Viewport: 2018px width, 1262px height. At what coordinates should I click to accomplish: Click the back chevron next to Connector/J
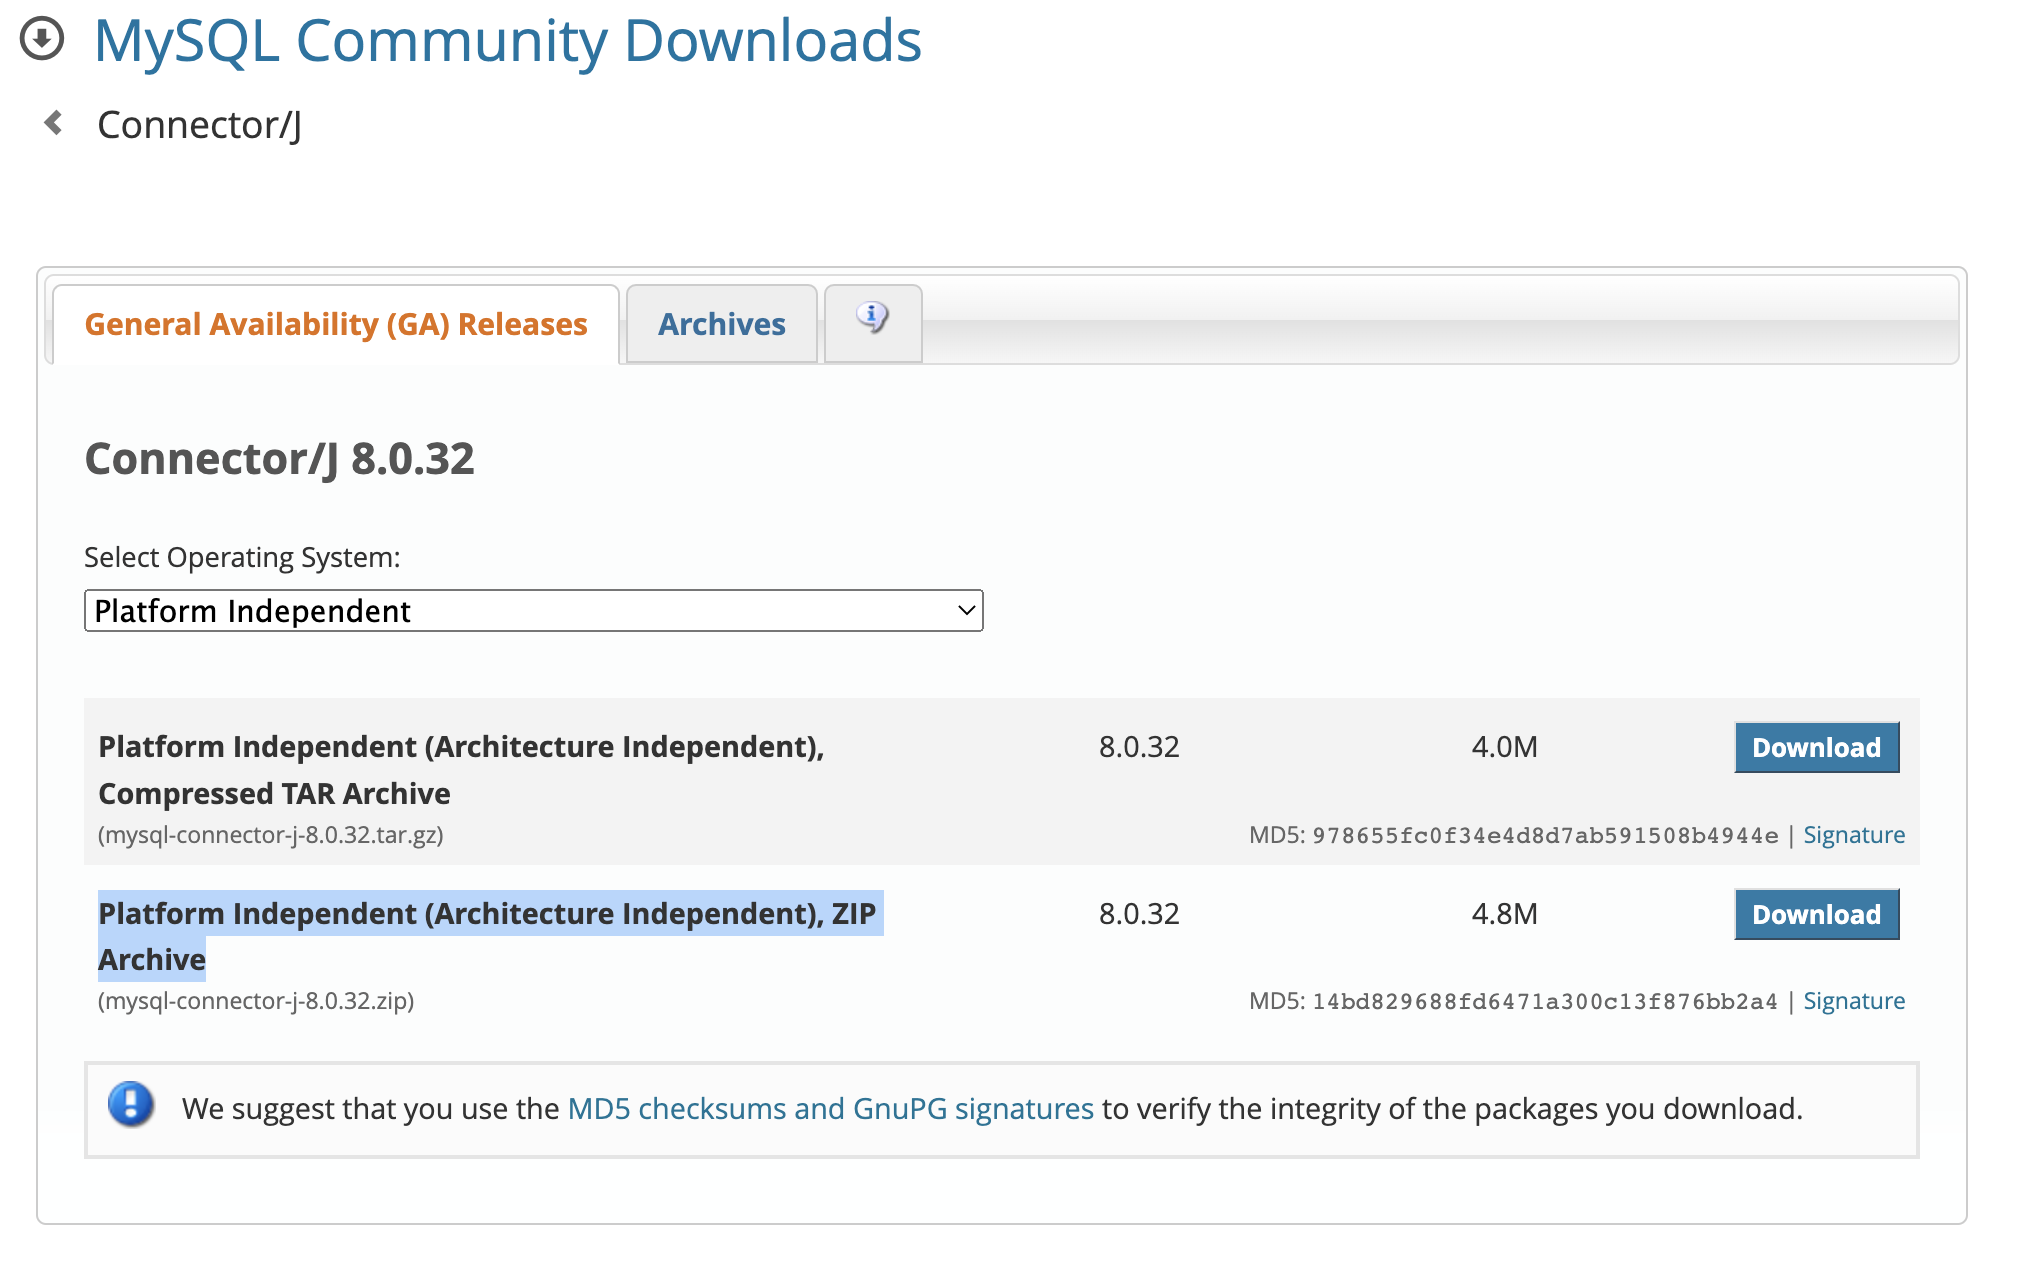[x=54, y=123]
